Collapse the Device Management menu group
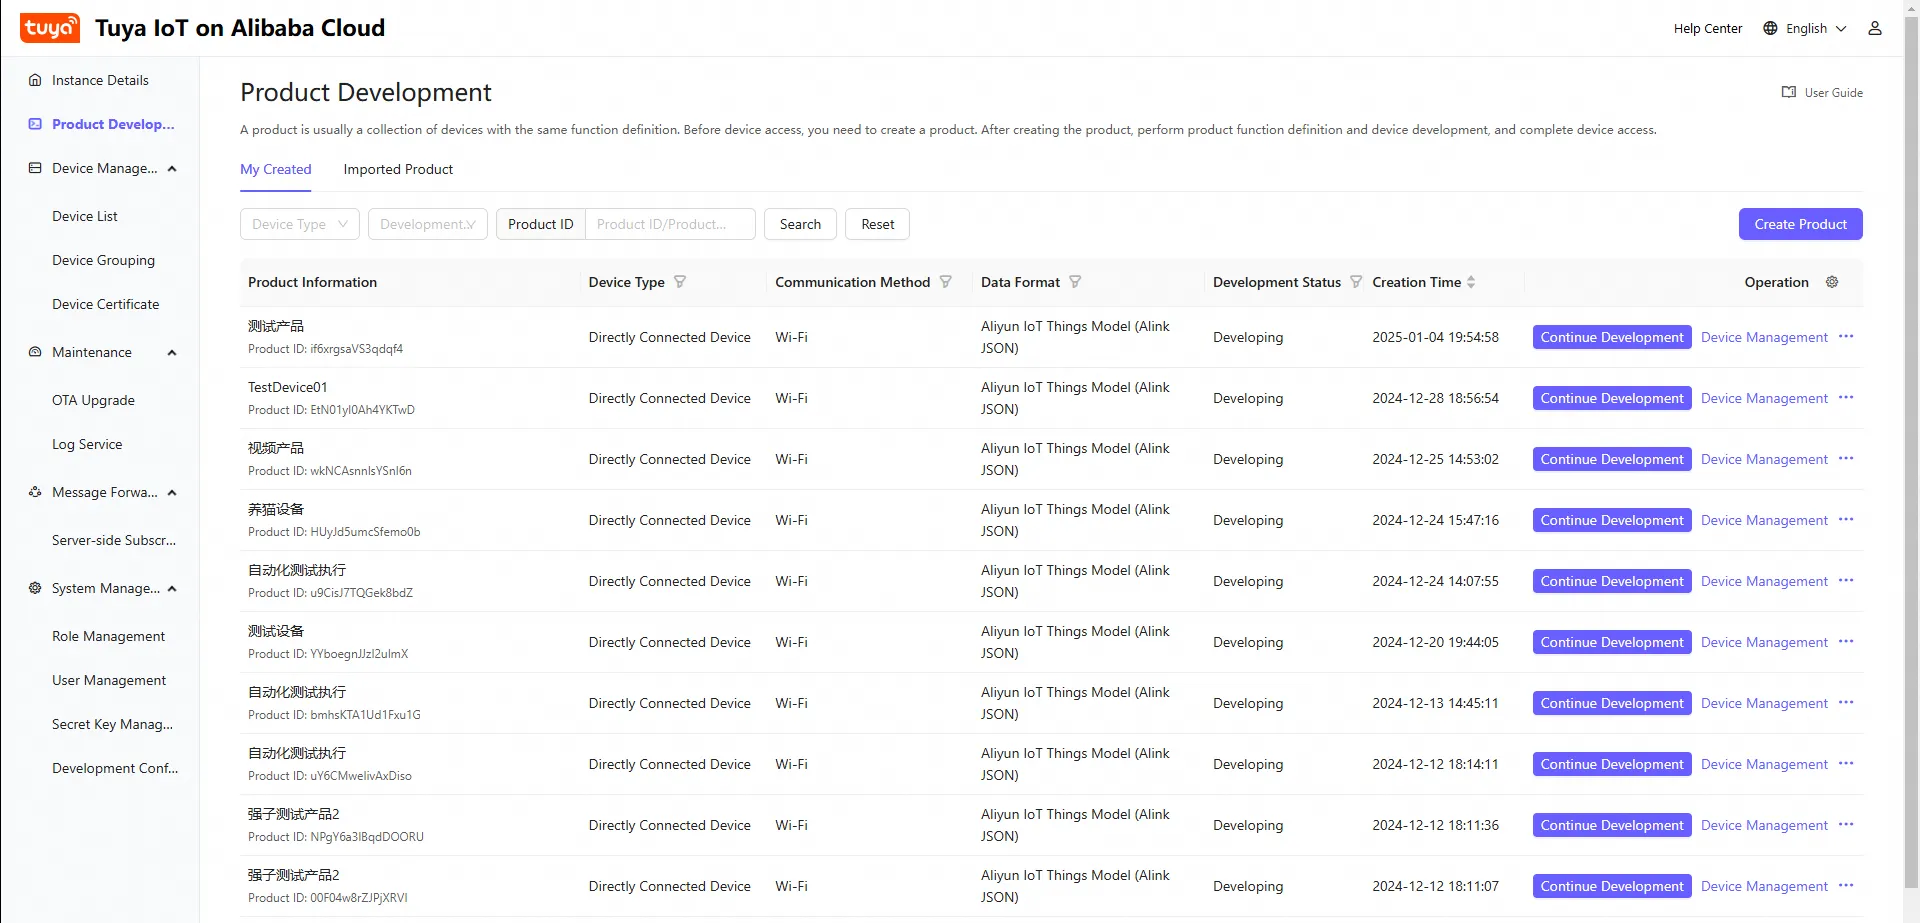The width and height of the screenshot is (1920, 923). pos(172,168)
